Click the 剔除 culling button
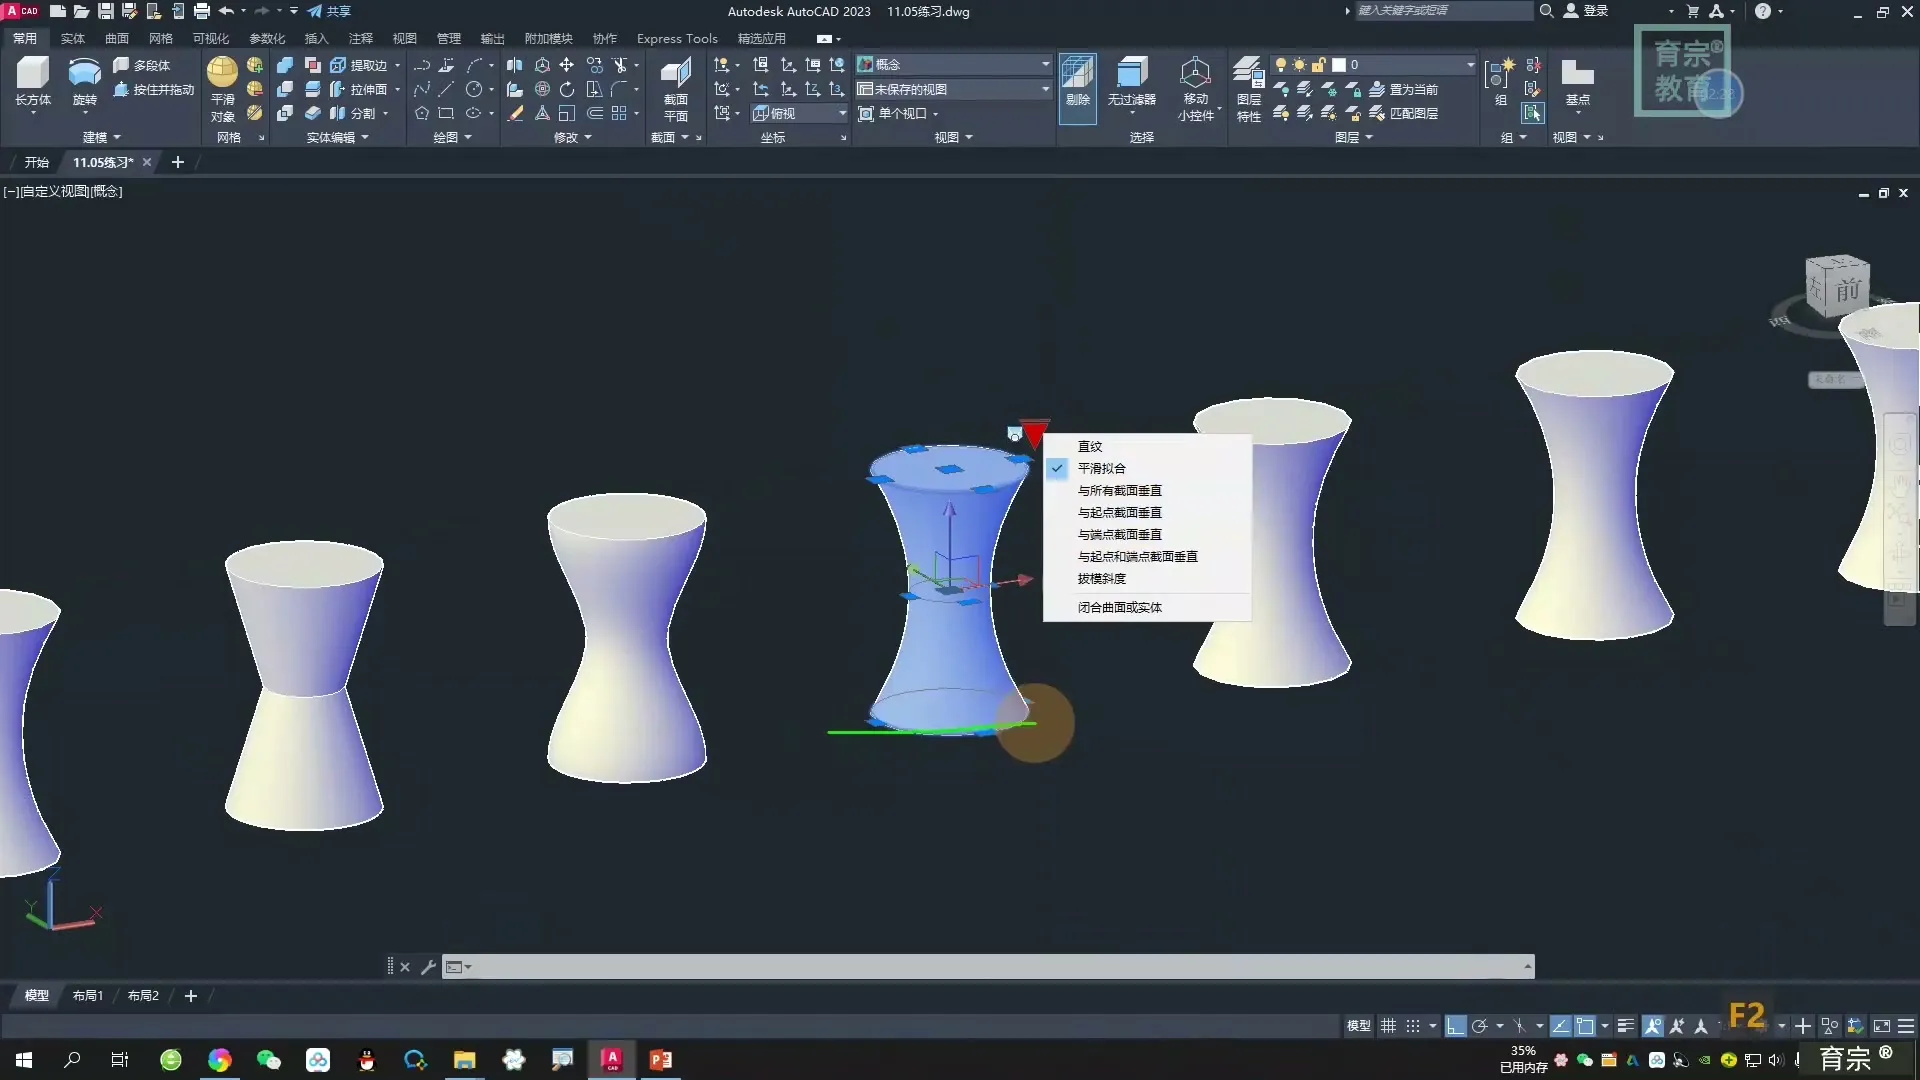 (x=1077, y=80)
